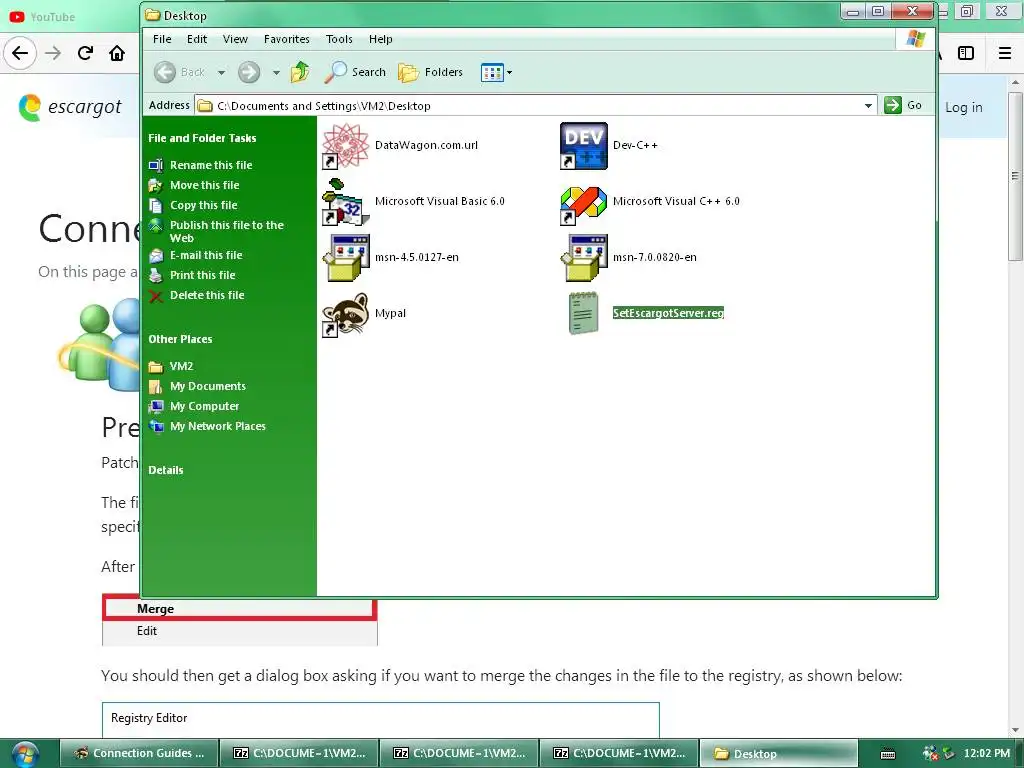Select the Dev-C++ shortcut icon
Viewport: 1024px width, 768px height.
584,146
